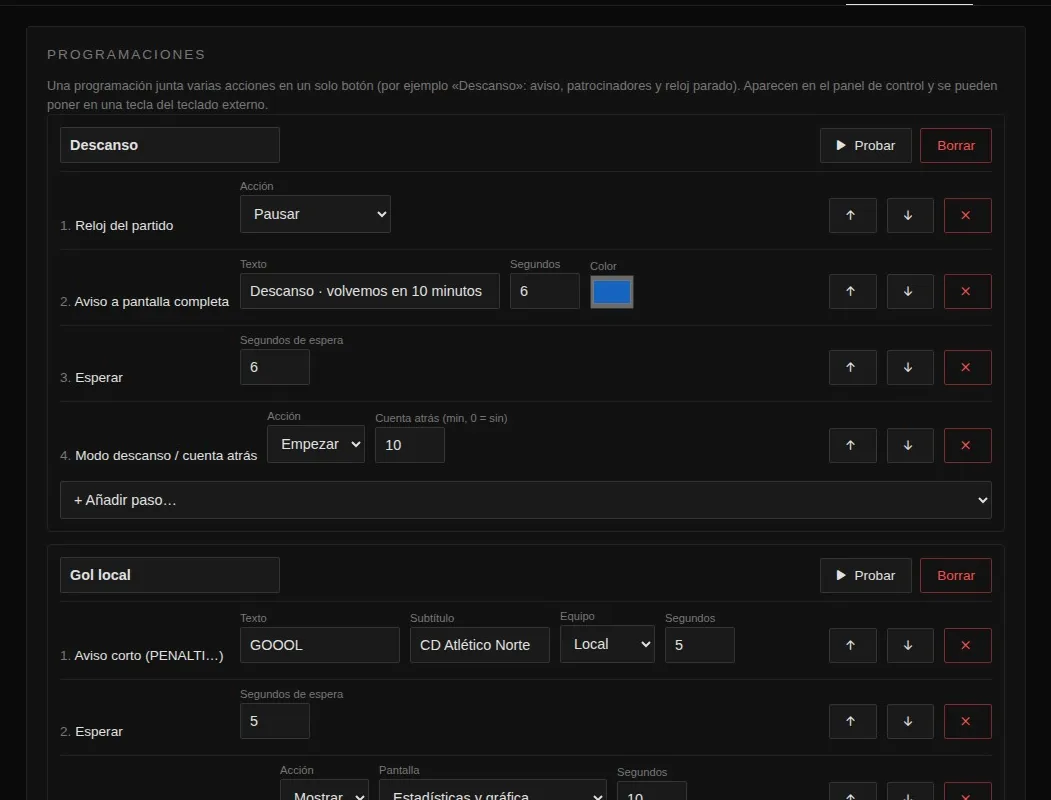Move Aviso corto step up
The image size is (1051, 800).
(x=852, y=645)
